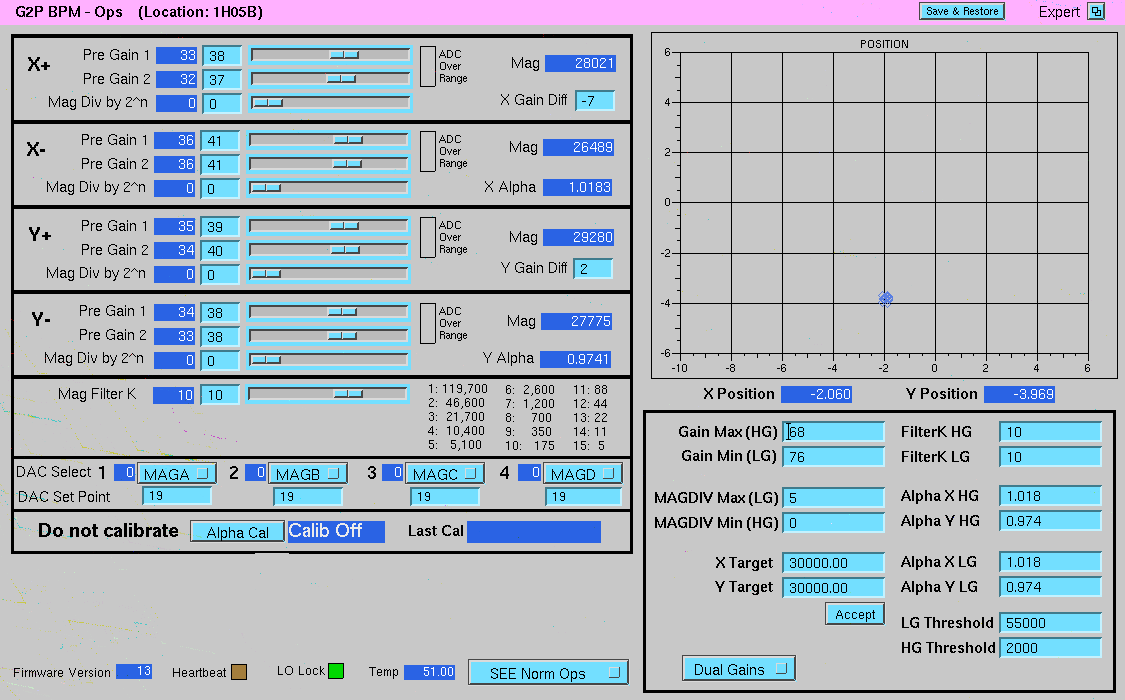Edit the MAGDIV Max (LG) field

click(x=834, y=498)
